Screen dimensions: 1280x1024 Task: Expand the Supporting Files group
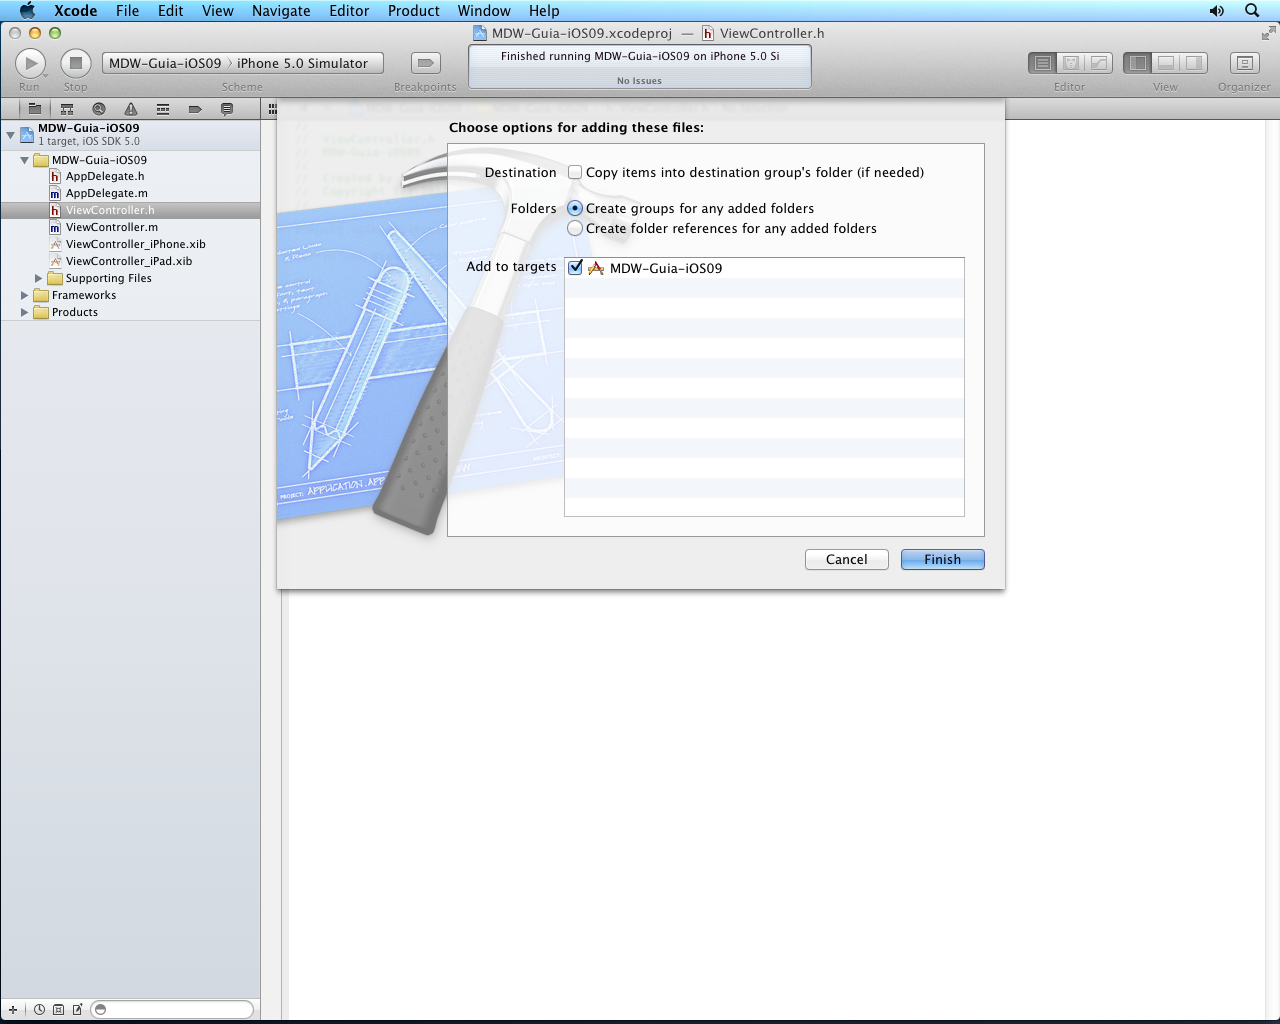click(x=39, y=278)
